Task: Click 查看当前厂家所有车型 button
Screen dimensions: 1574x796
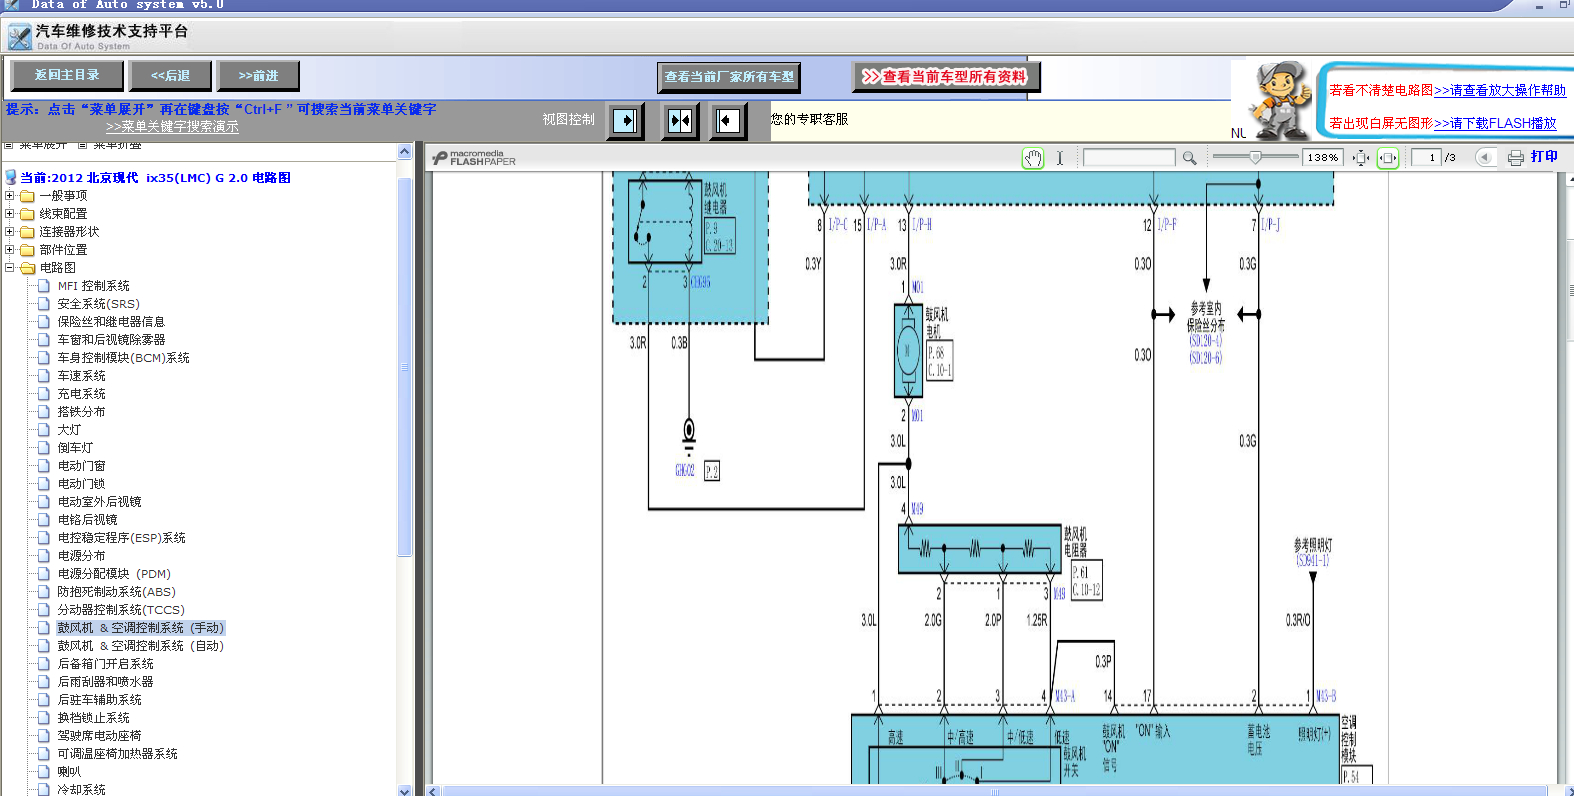Action: click(x=729, y=77)
